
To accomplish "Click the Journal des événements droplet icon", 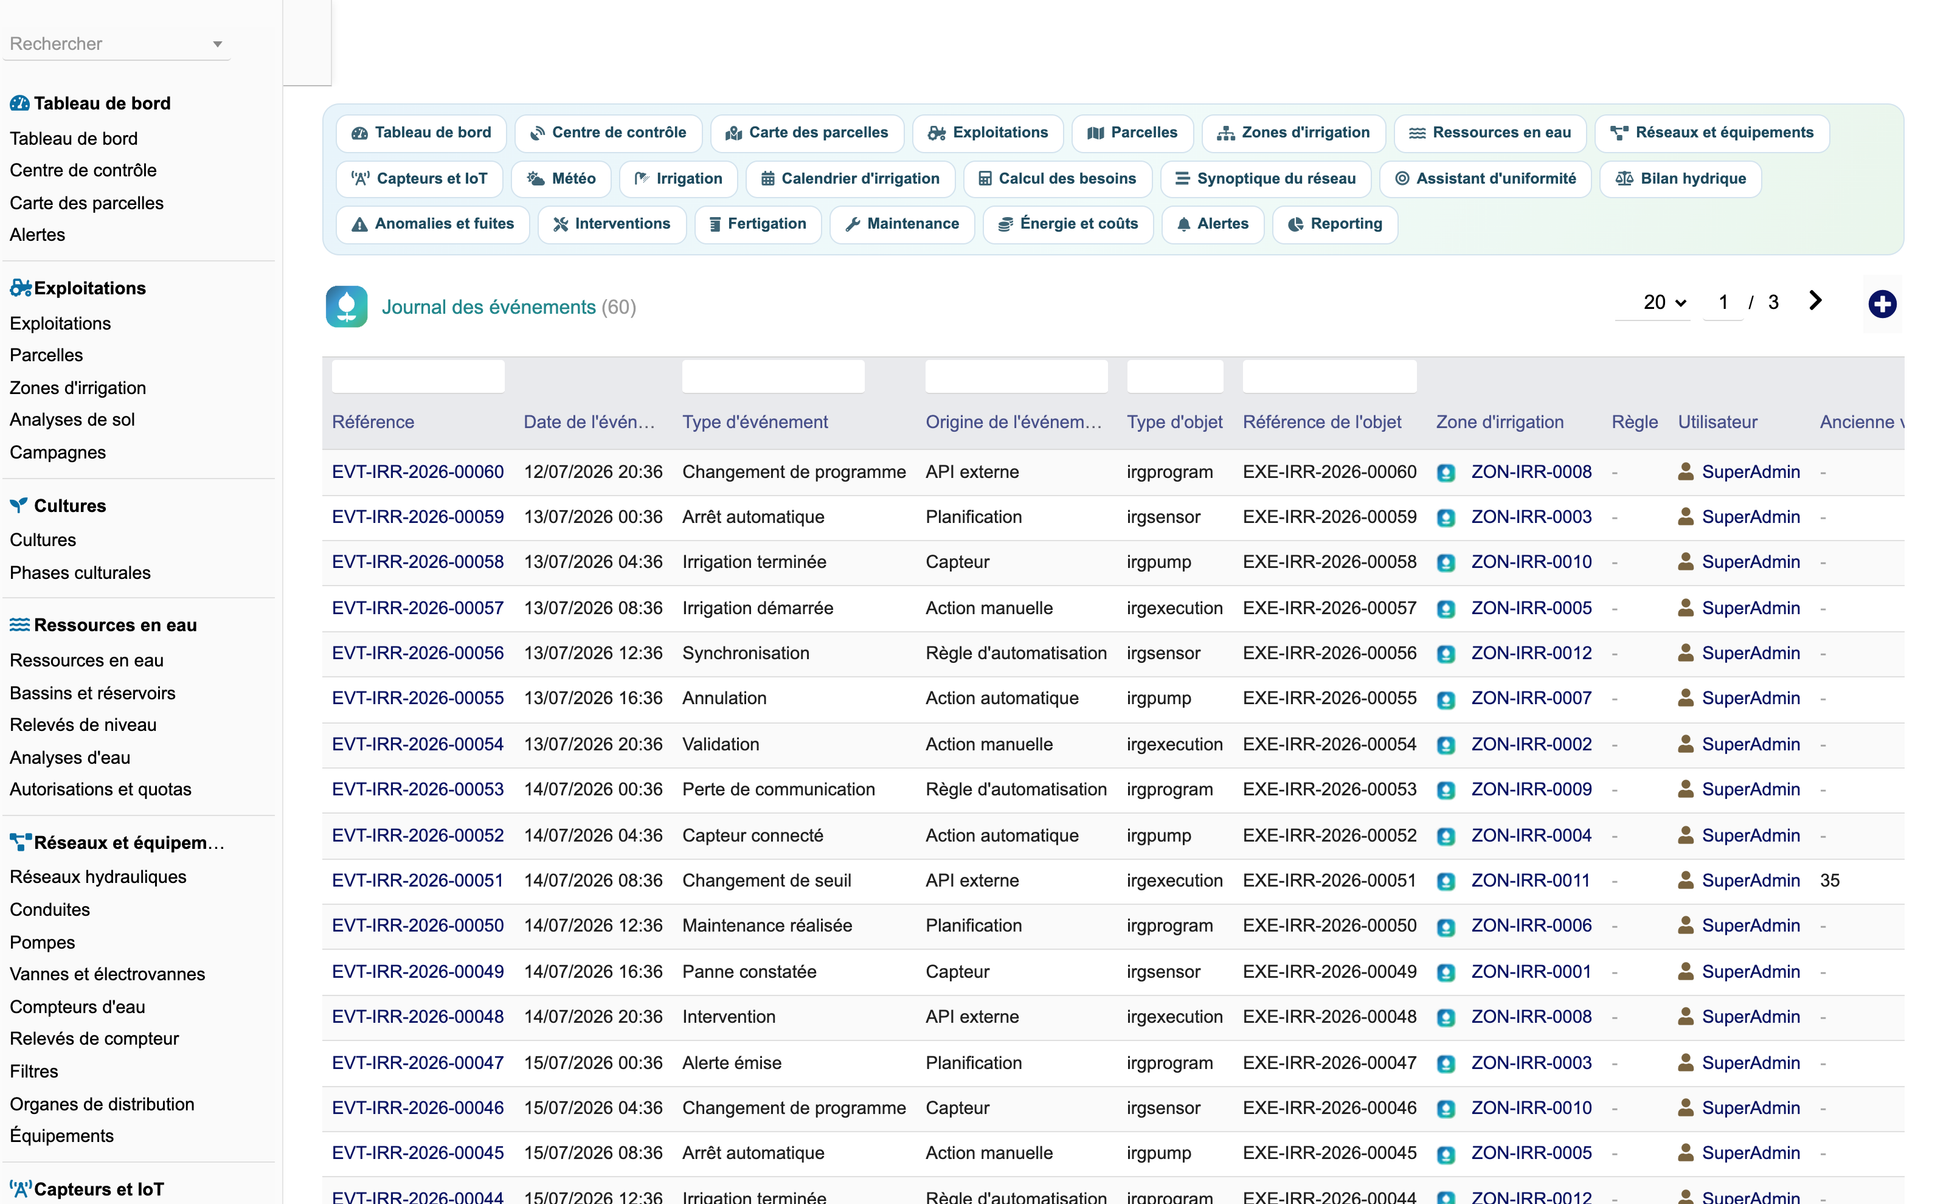I will coord(347,307).
